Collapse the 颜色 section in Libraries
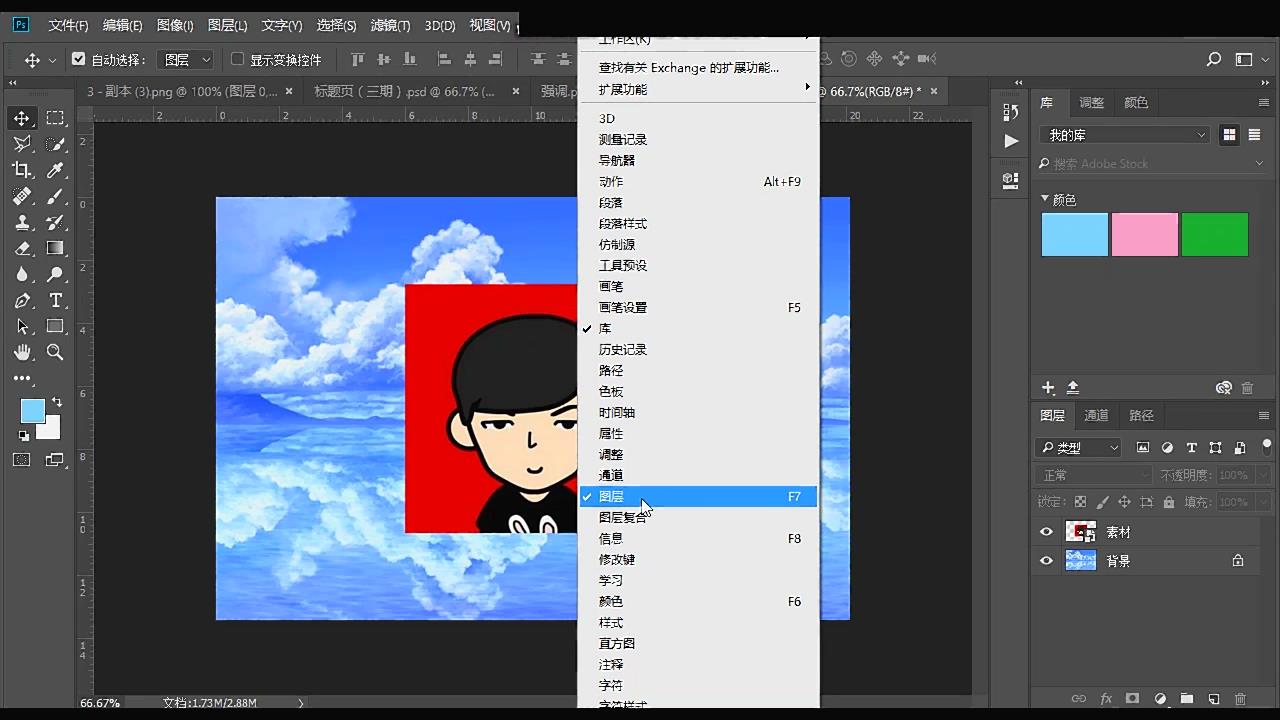Viewport: 1280px width, 720px height. pos(1045,199)
